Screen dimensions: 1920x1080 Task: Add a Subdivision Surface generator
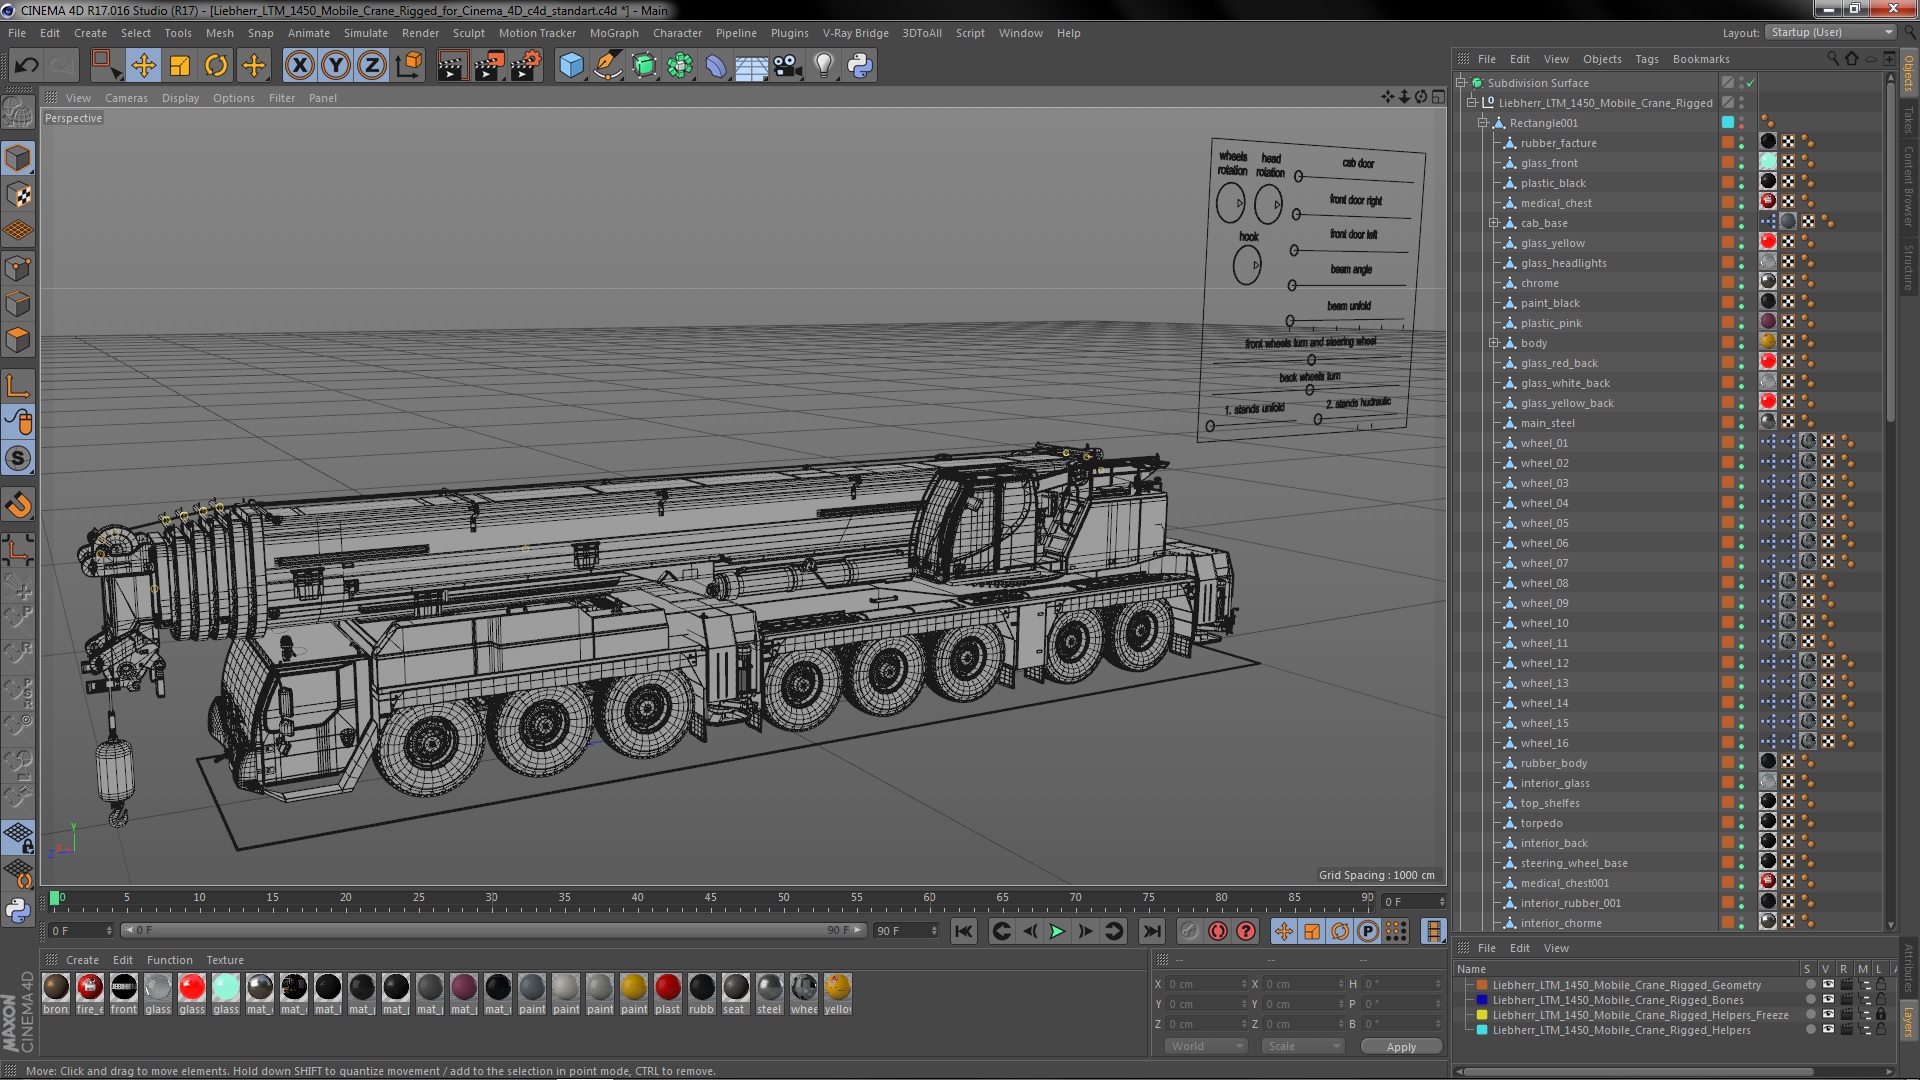click(644, 66)
